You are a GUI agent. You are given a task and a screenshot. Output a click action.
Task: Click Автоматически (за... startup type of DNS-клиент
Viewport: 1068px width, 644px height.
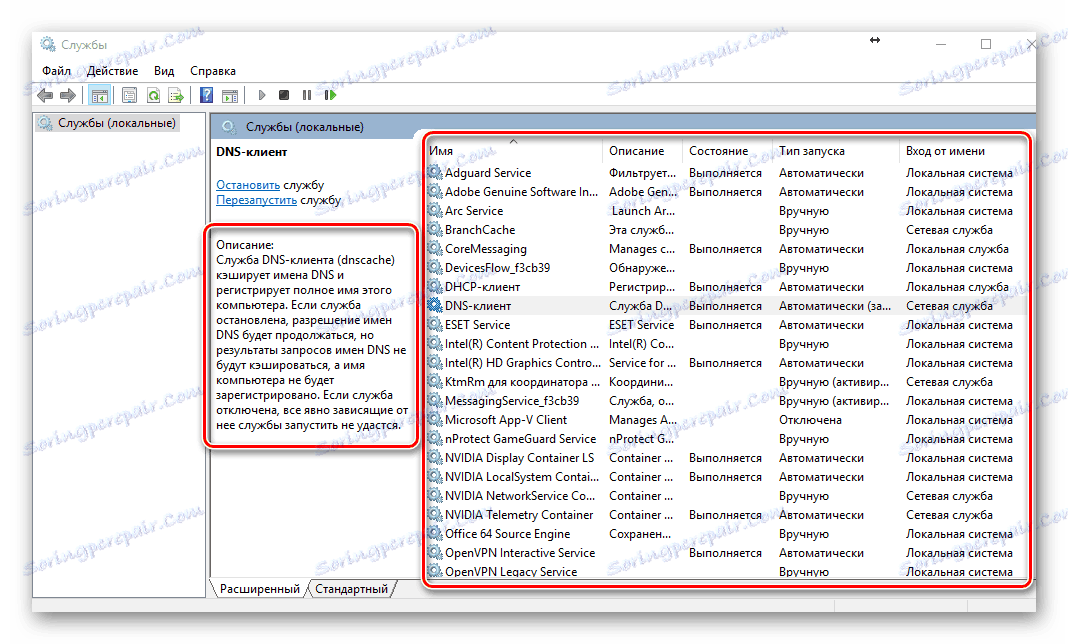(x=834, y=305)
